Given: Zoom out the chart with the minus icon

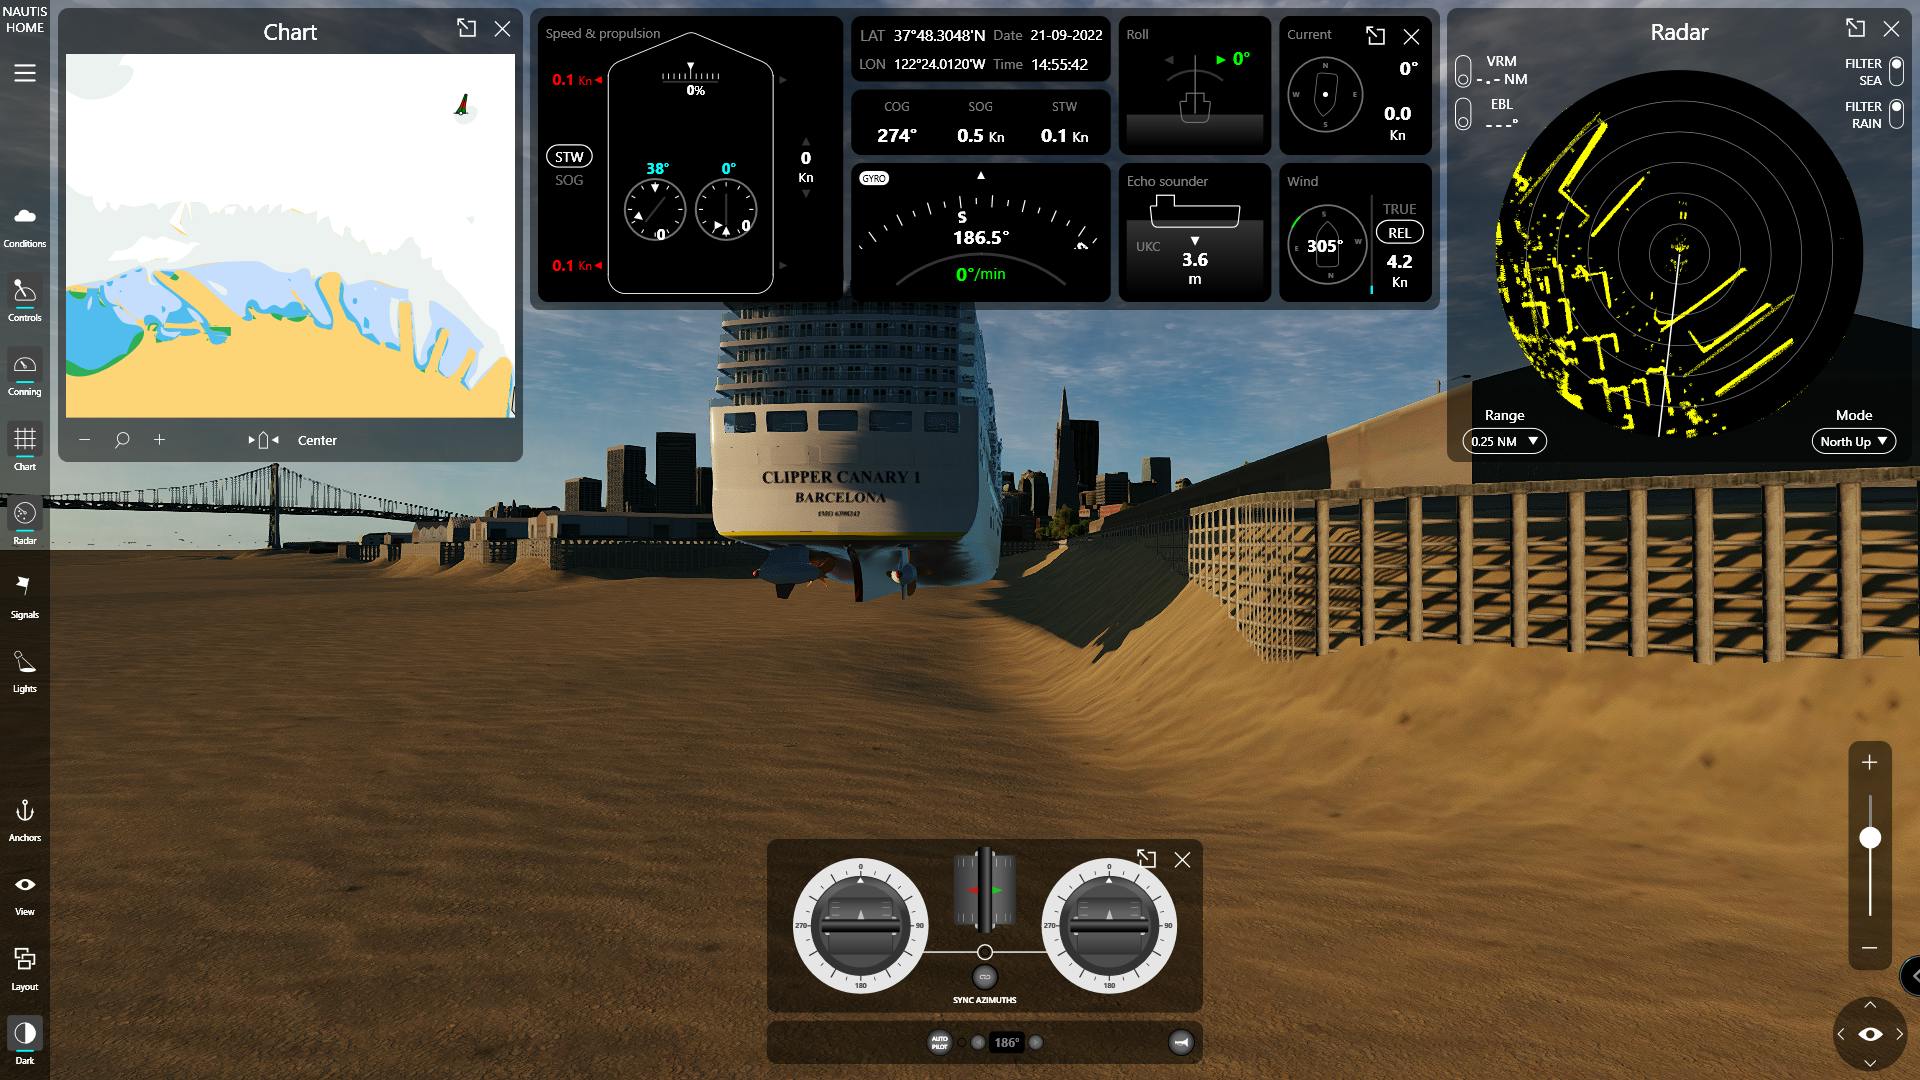Looking at the screenshot, I should [85, 440].
